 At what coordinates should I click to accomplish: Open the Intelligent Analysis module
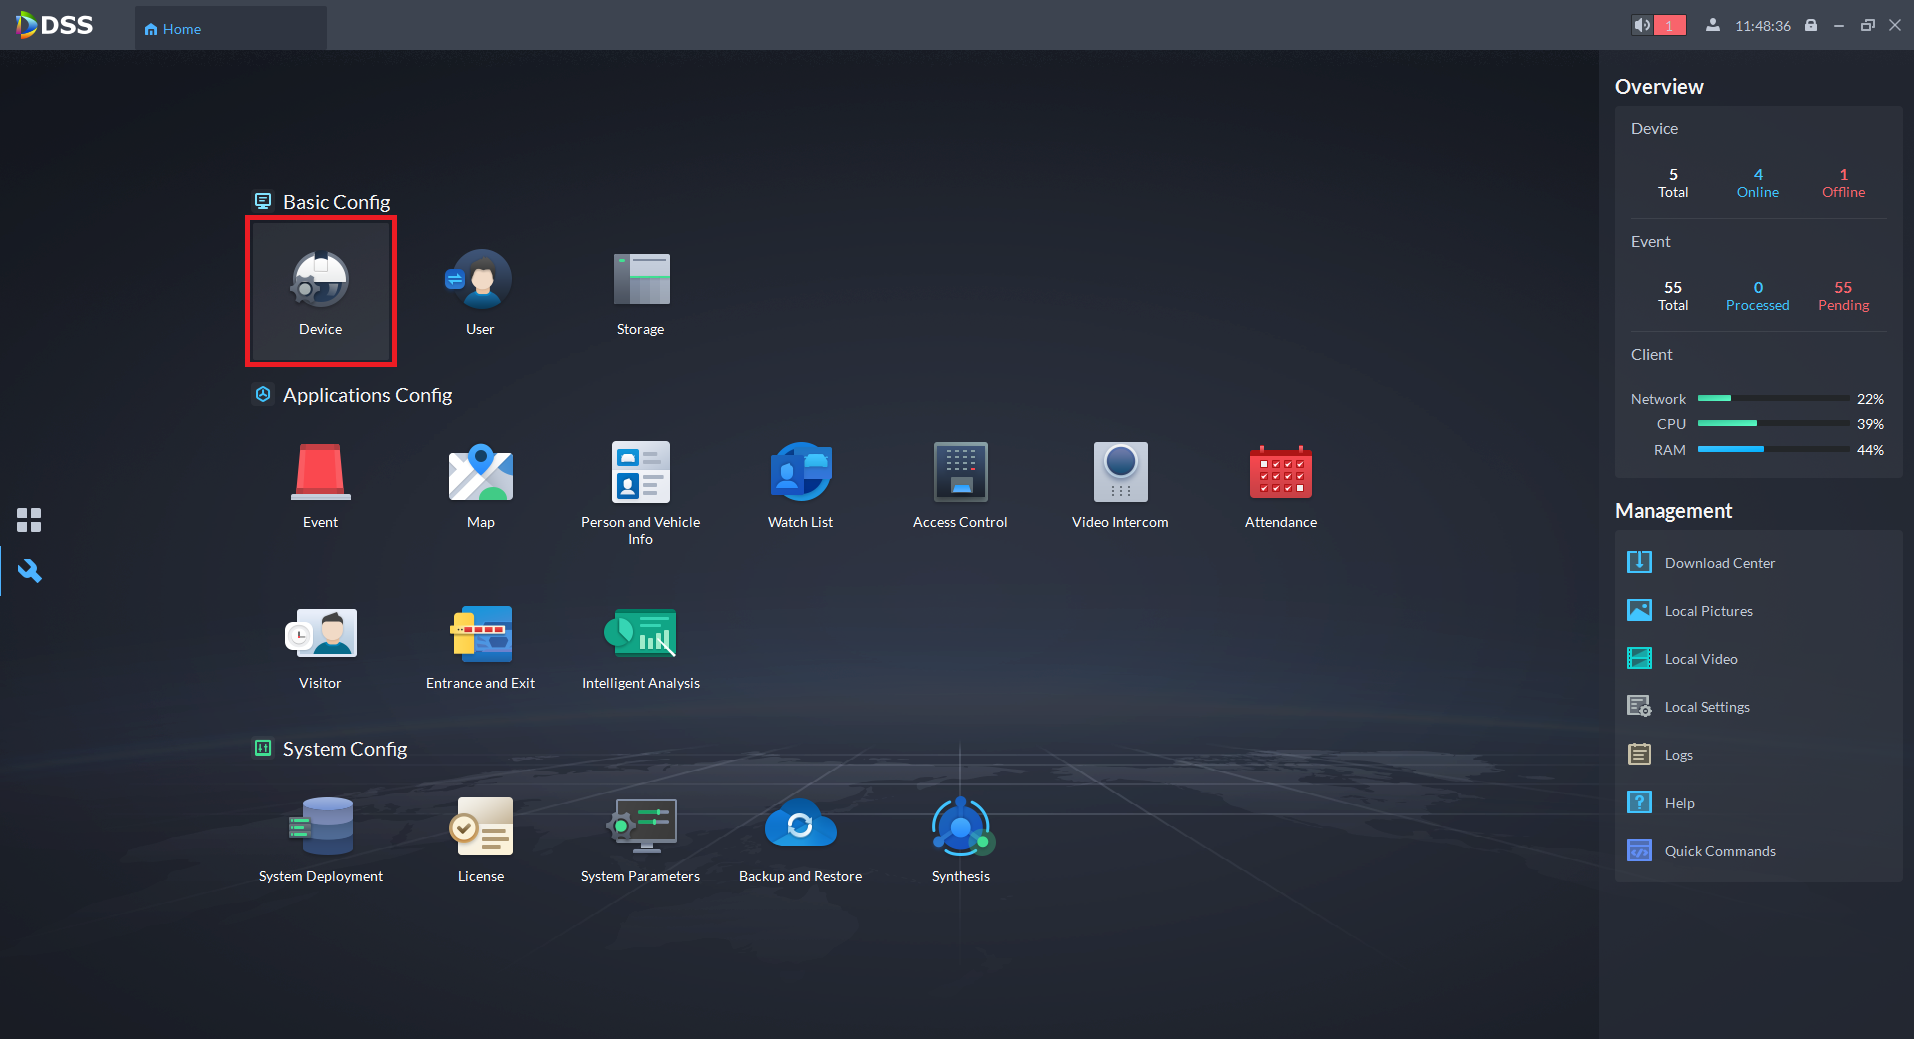coord(640,645)
